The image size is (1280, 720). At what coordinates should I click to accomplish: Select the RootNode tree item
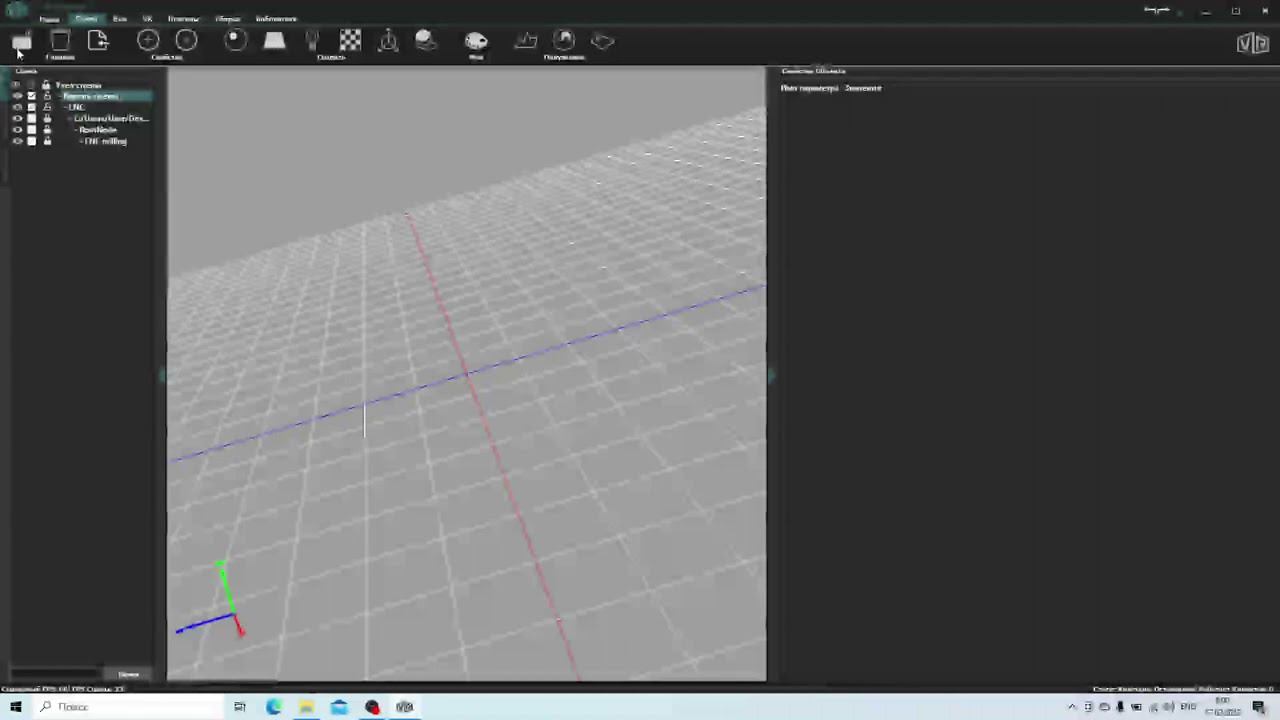pos(98,130)
